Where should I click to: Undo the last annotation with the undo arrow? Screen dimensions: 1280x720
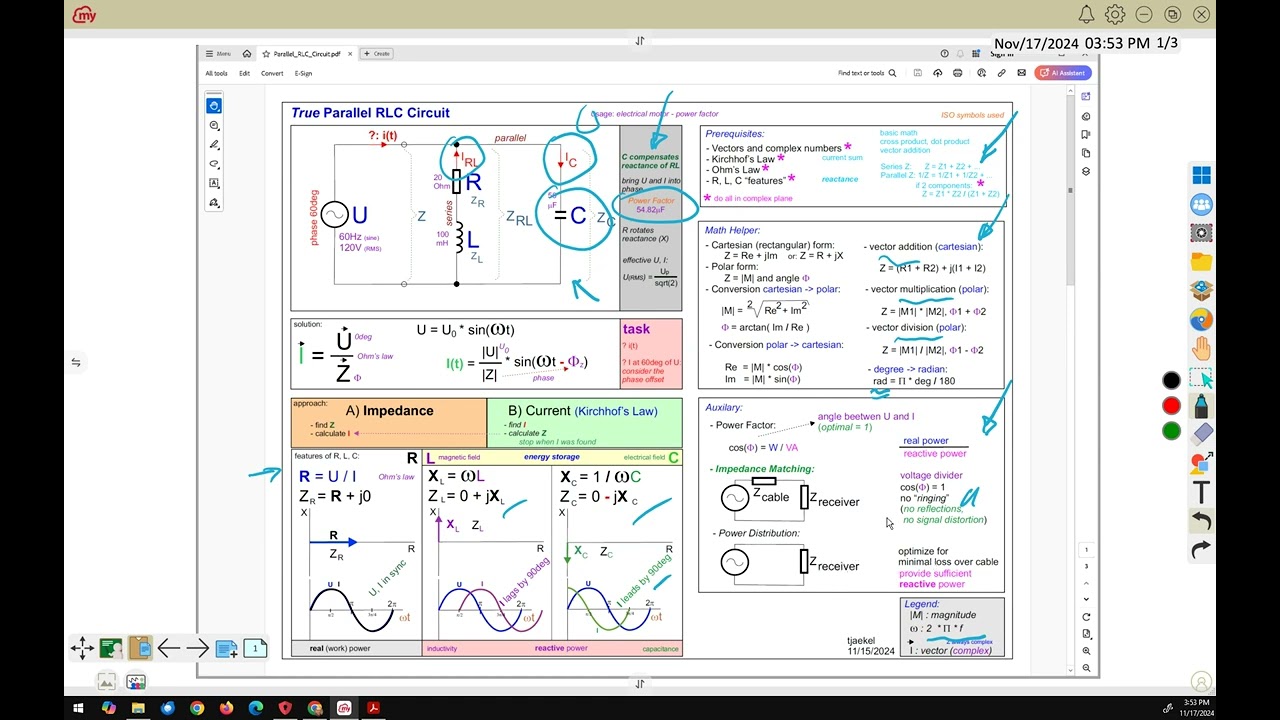[x=1201, y=521]
